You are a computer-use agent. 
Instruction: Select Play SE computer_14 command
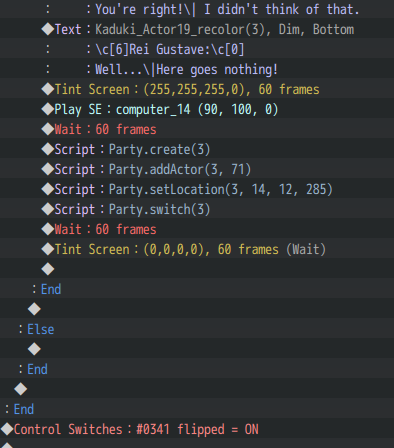click(x=197, y=109)
